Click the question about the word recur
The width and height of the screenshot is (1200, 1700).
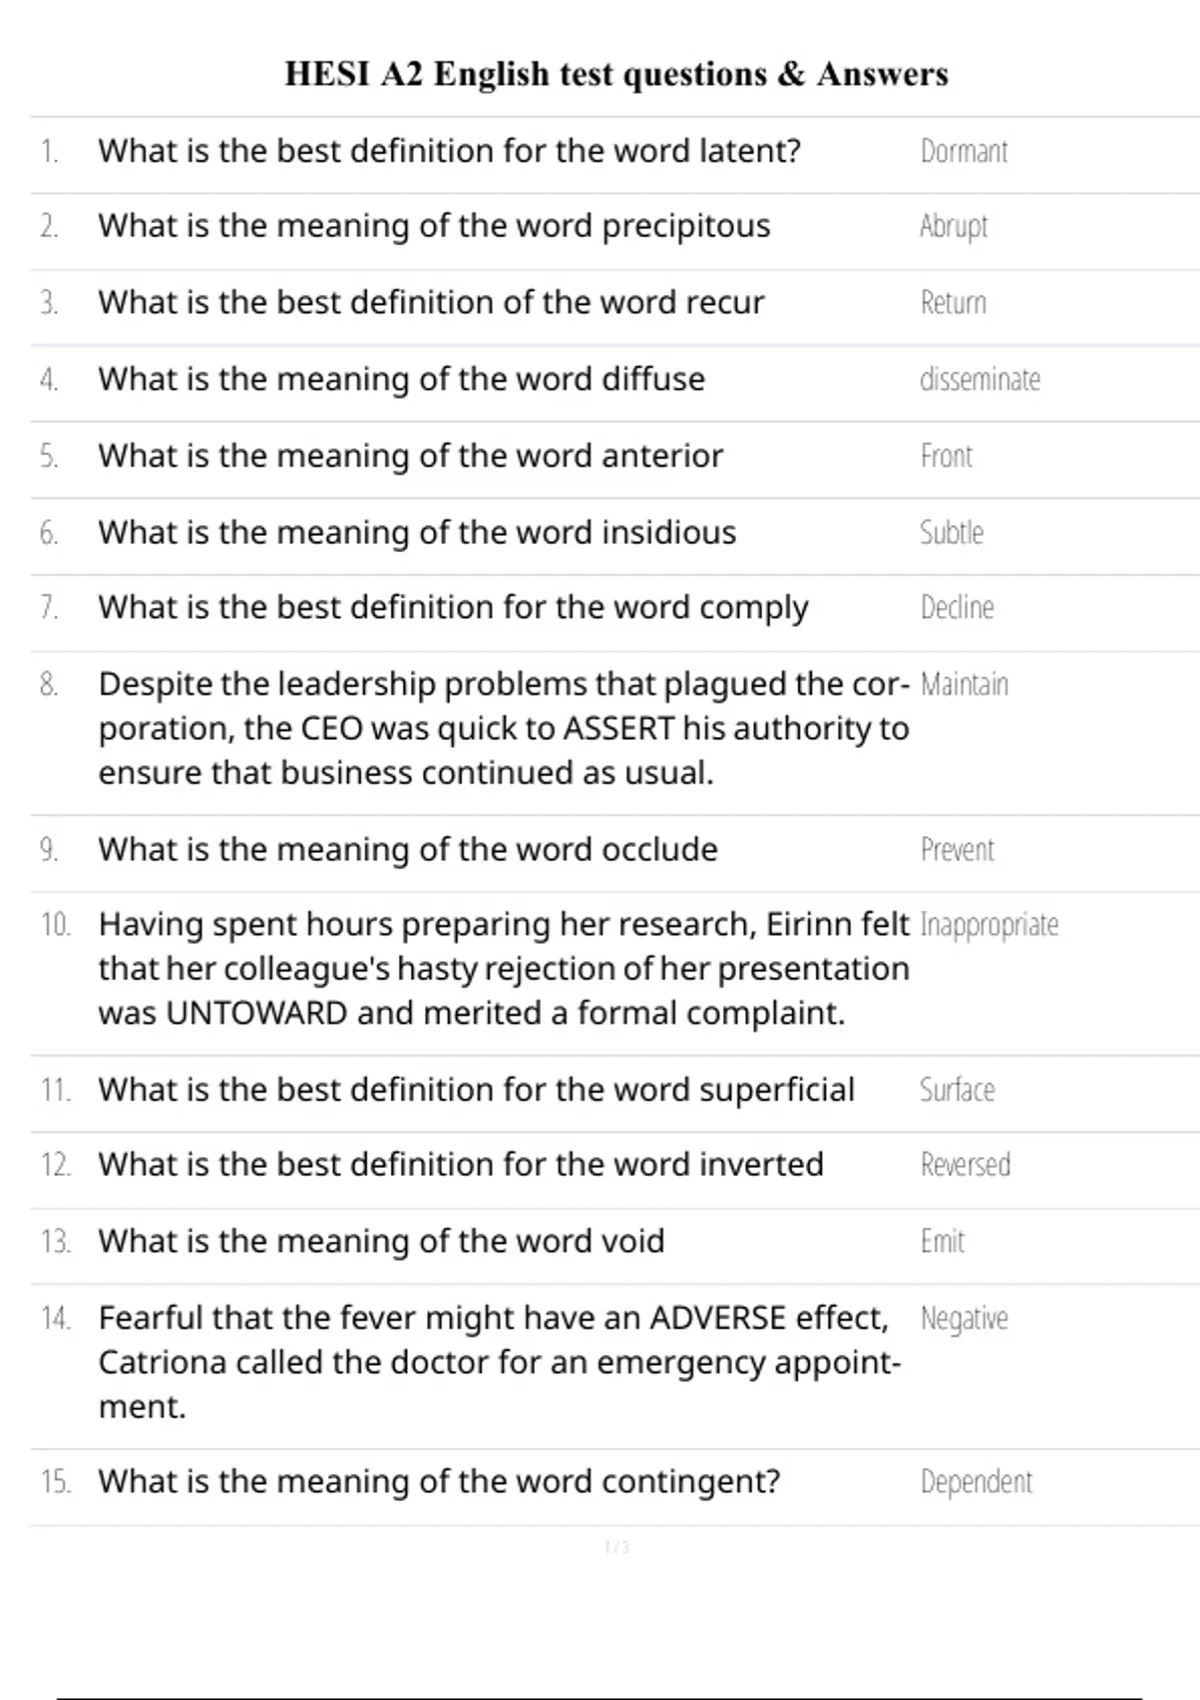tap(431, 302)
